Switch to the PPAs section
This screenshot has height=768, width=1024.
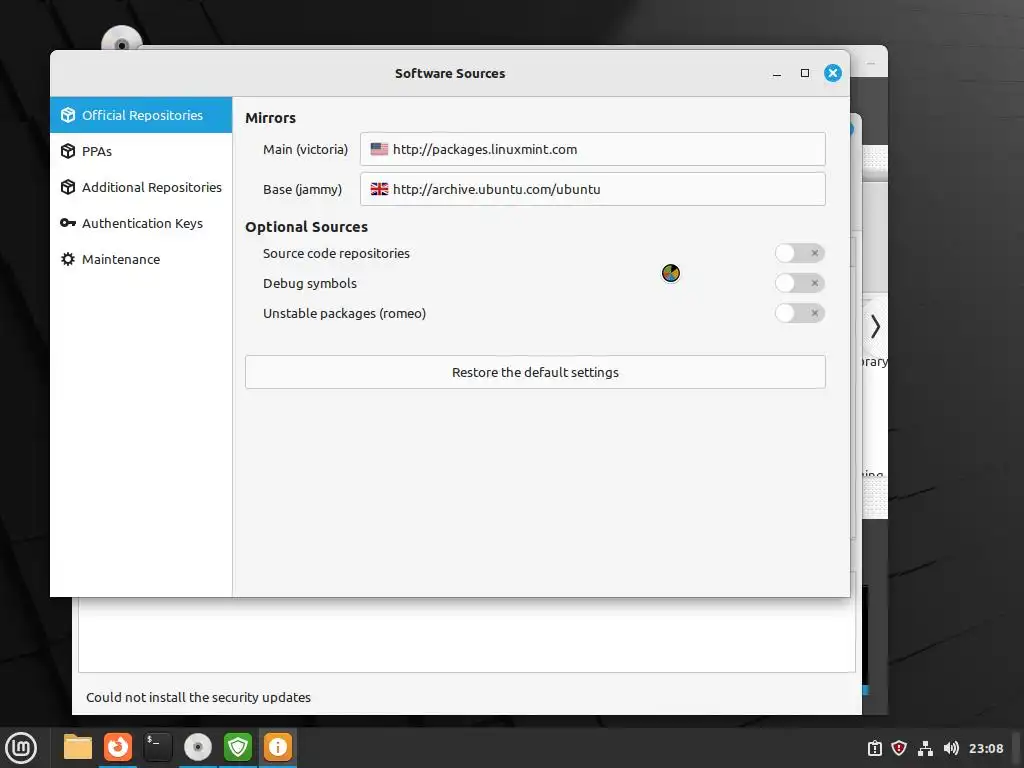pos(141,151)
